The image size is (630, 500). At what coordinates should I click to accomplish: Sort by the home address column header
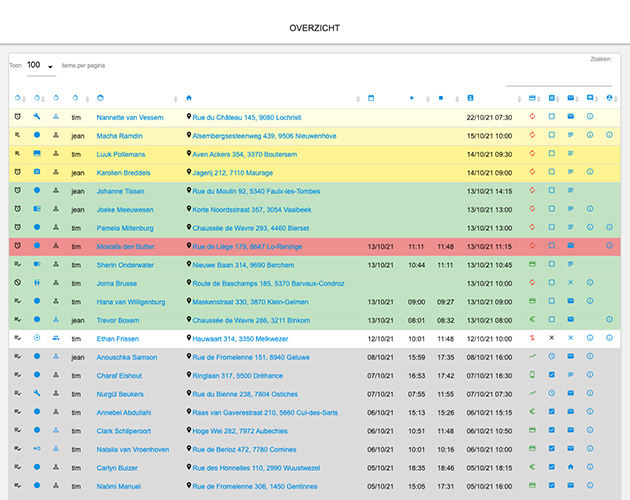coord(189,98)
